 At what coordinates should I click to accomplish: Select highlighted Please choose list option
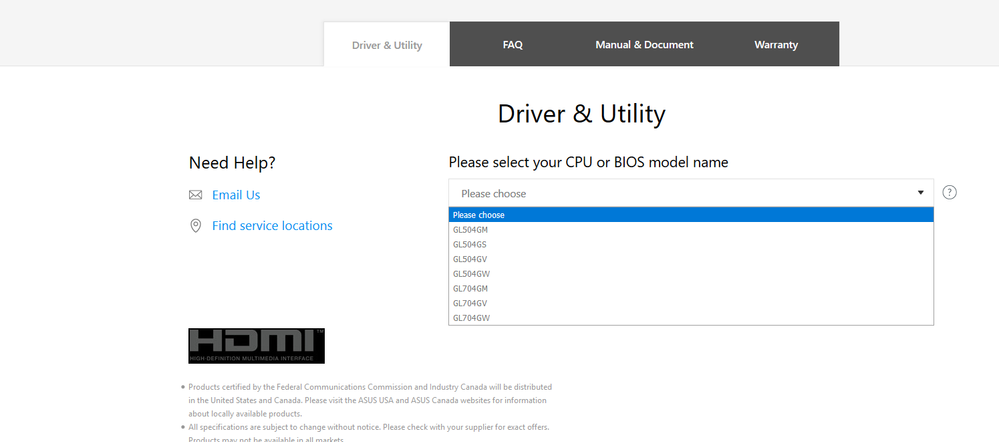[691, 215]
